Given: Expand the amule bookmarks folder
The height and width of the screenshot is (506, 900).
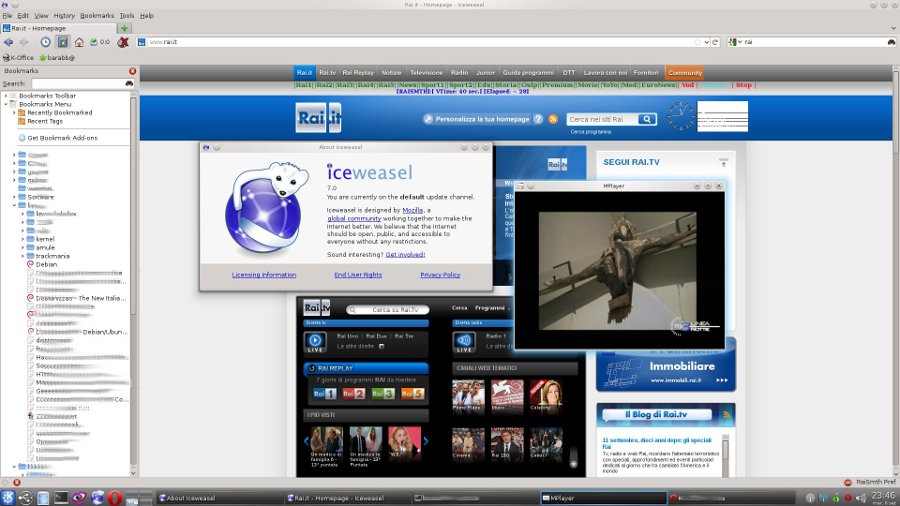Looking at the screenshot, I should 23,247.
